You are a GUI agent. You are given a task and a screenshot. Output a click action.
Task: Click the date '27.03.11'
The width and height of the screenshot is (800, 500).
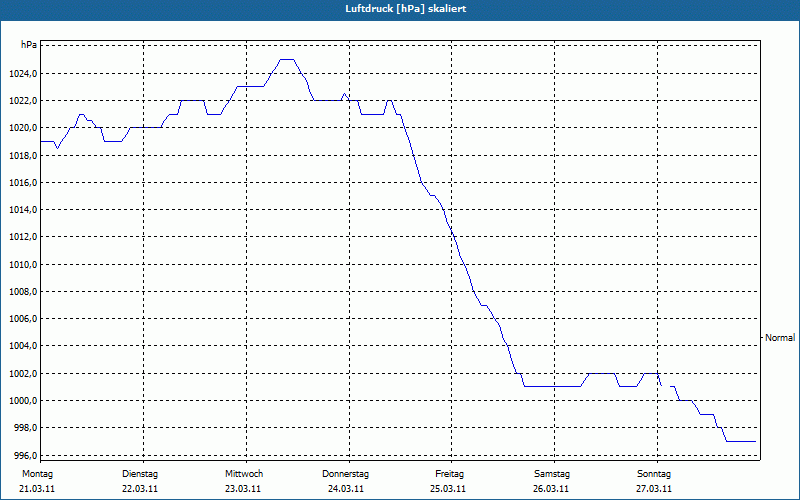click(654, 489)
